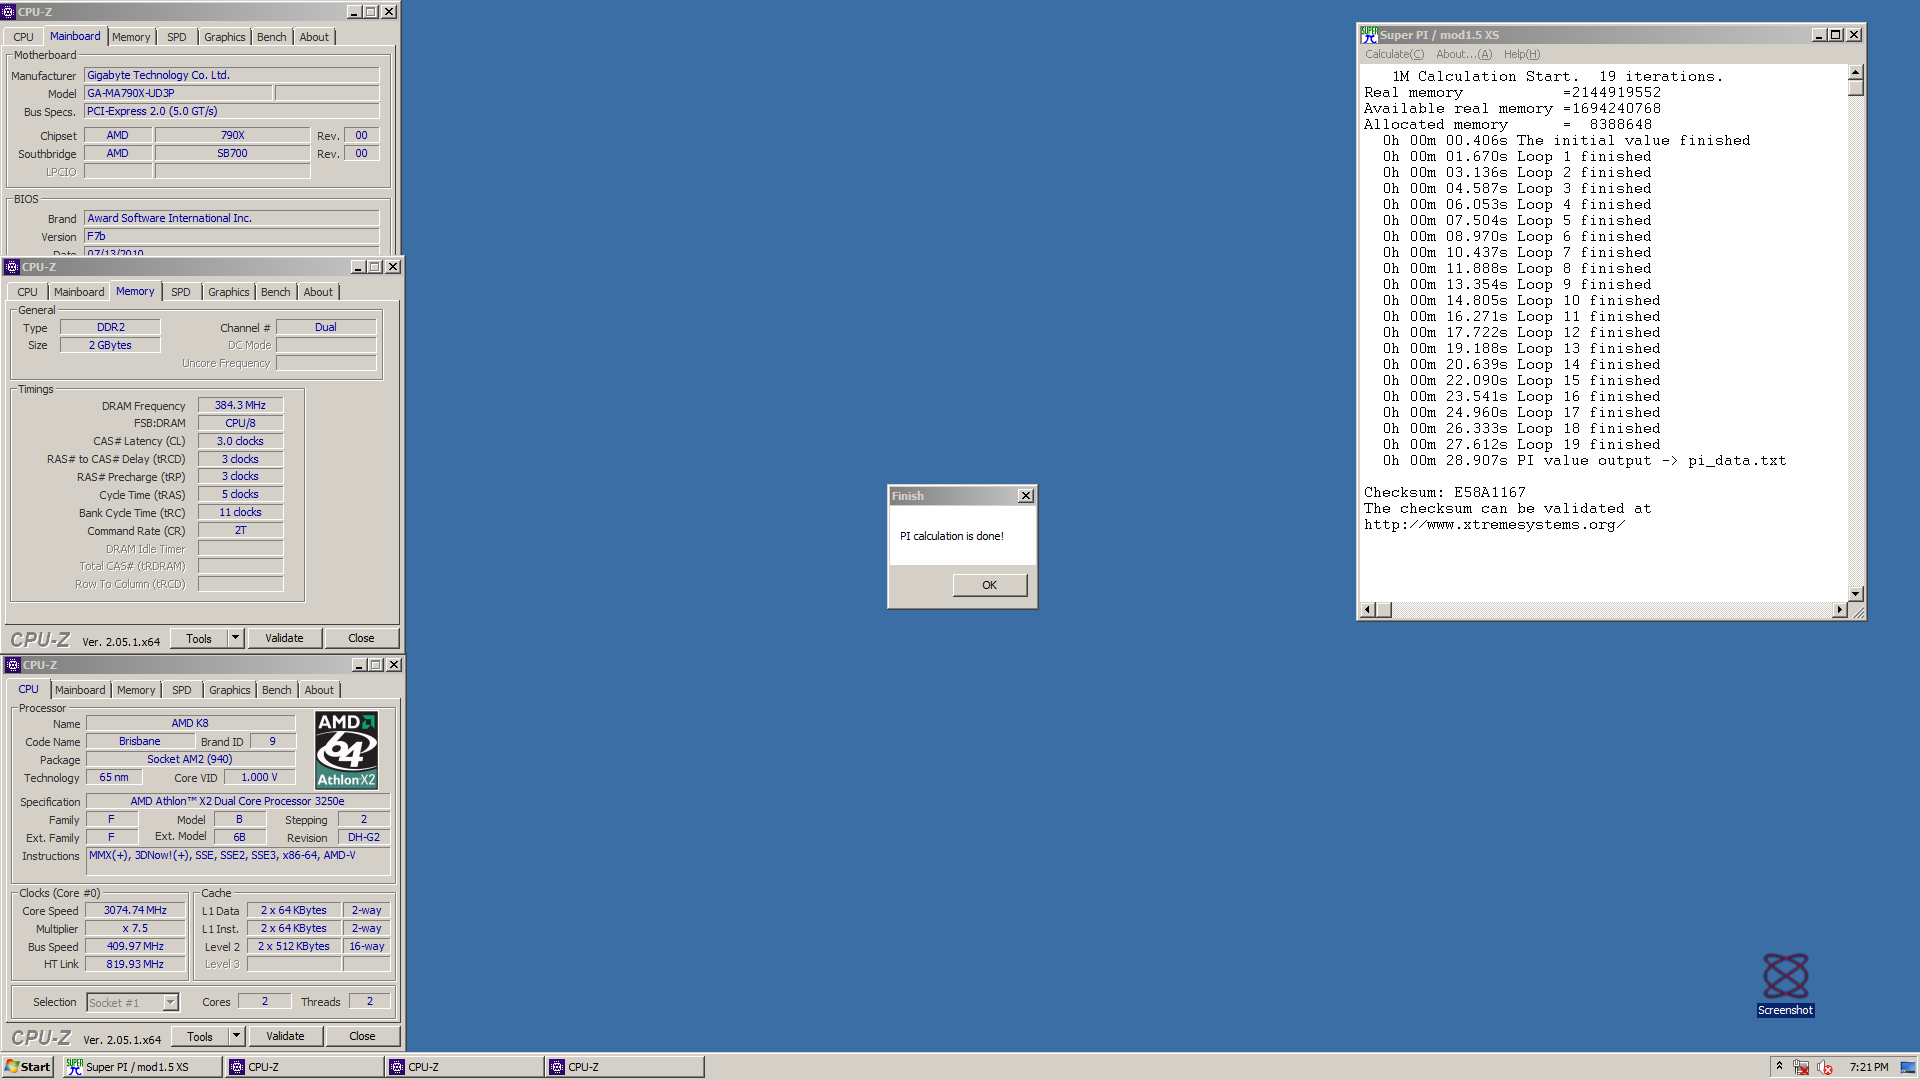Screen dimensions: 1920x1080
Task: Open About tab in Memory CPU-Z window
Action: coord(318,292)
